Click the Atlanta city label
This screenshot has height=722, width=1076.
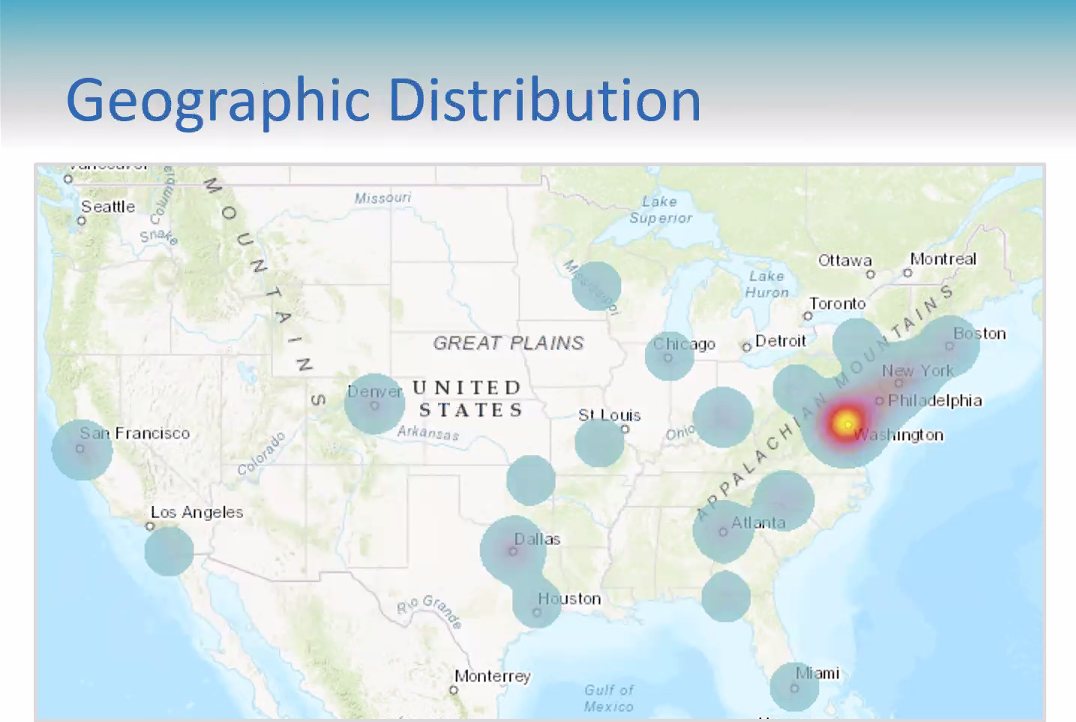(758, 523)
